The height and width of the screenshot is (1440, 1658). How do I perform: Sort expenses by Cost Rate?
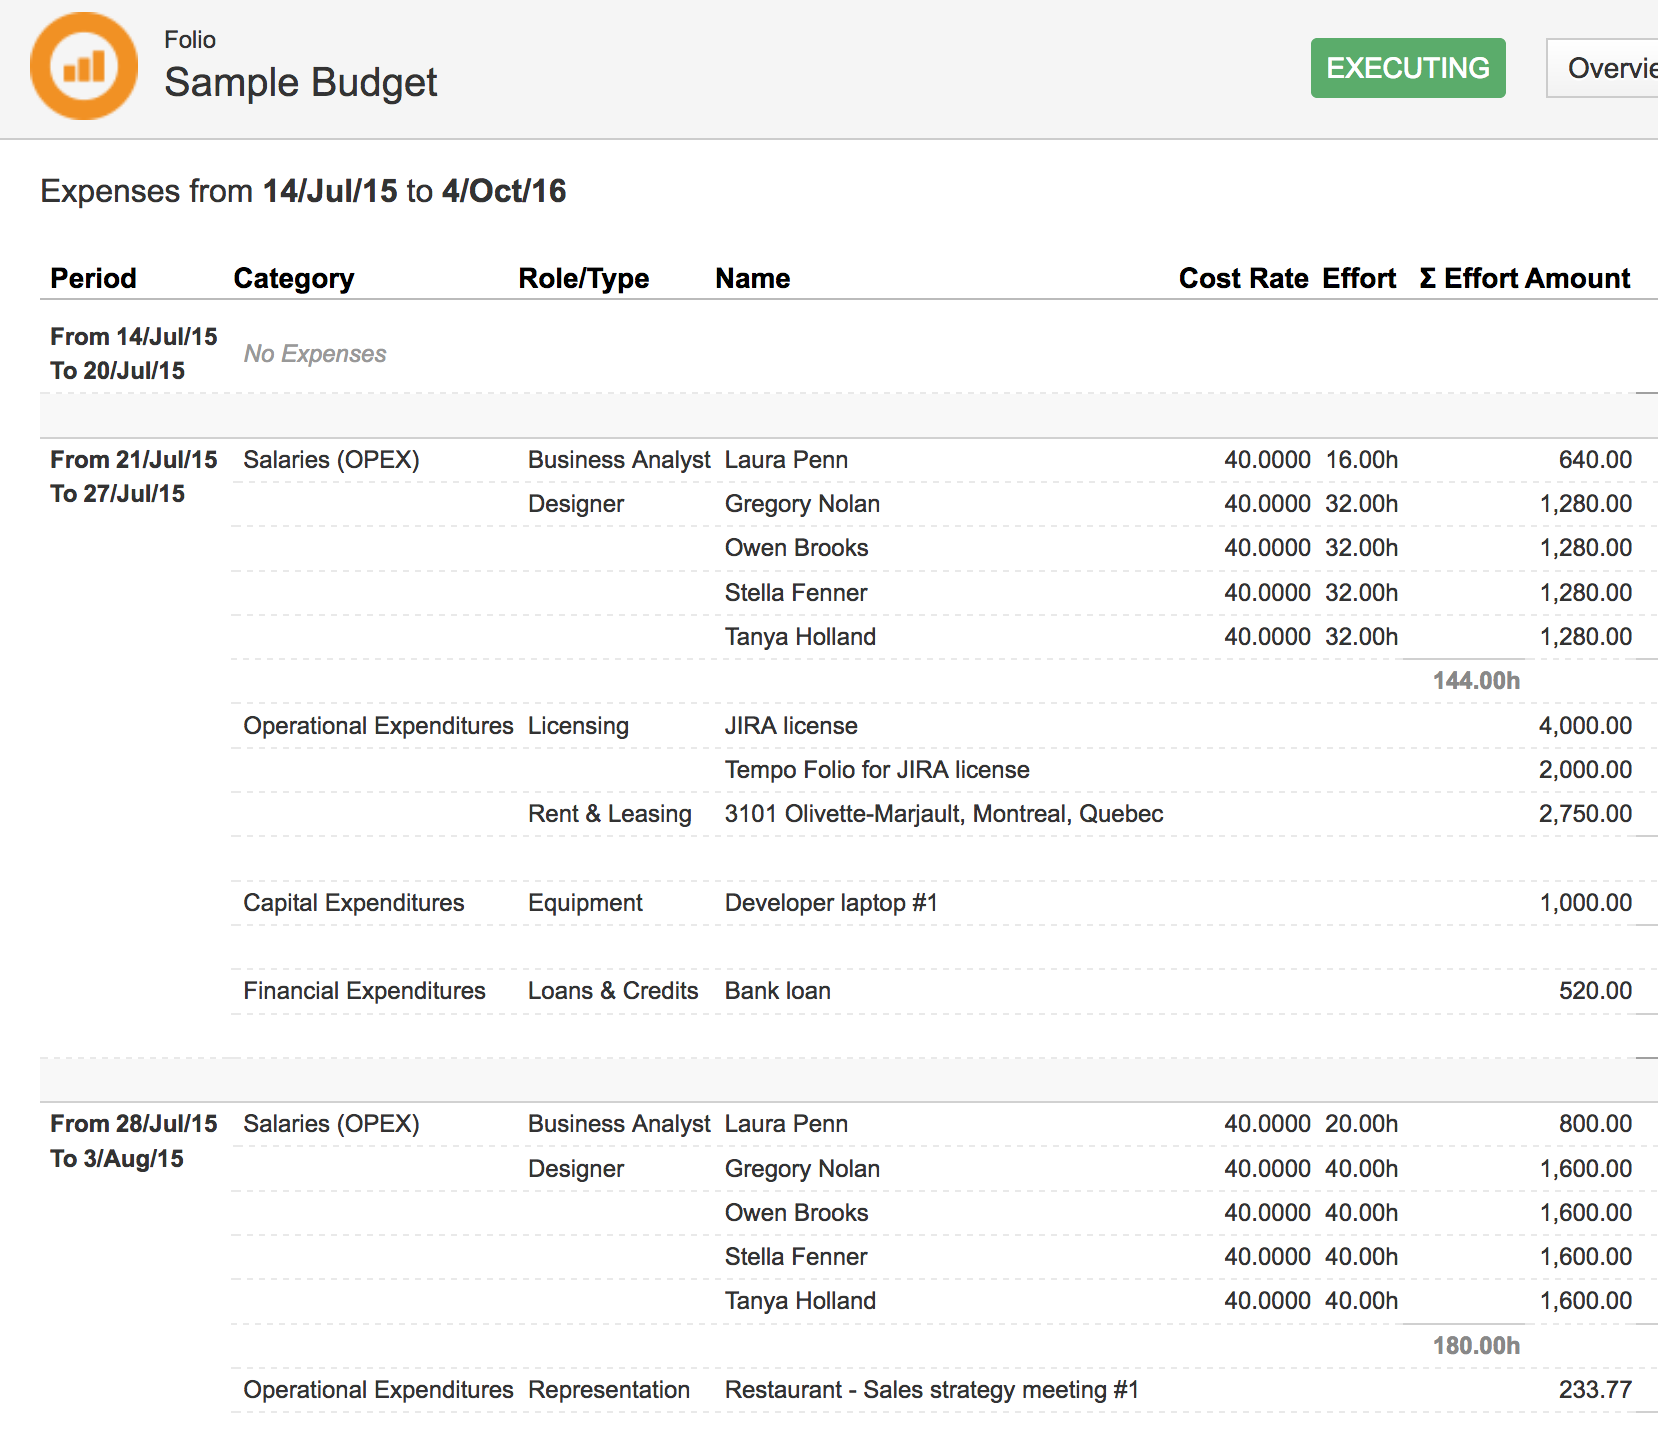pyautogui.click(x=1243, y=278)
